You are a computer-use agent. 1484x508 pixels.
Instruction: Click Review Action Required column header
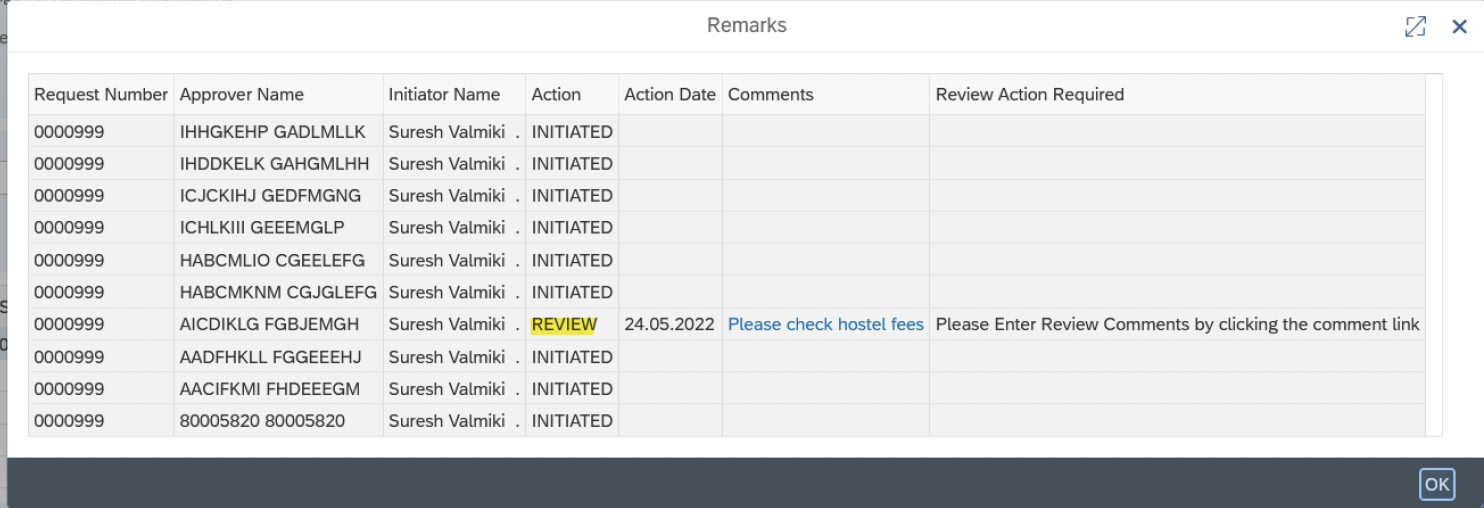click(x=1029, y=94)
